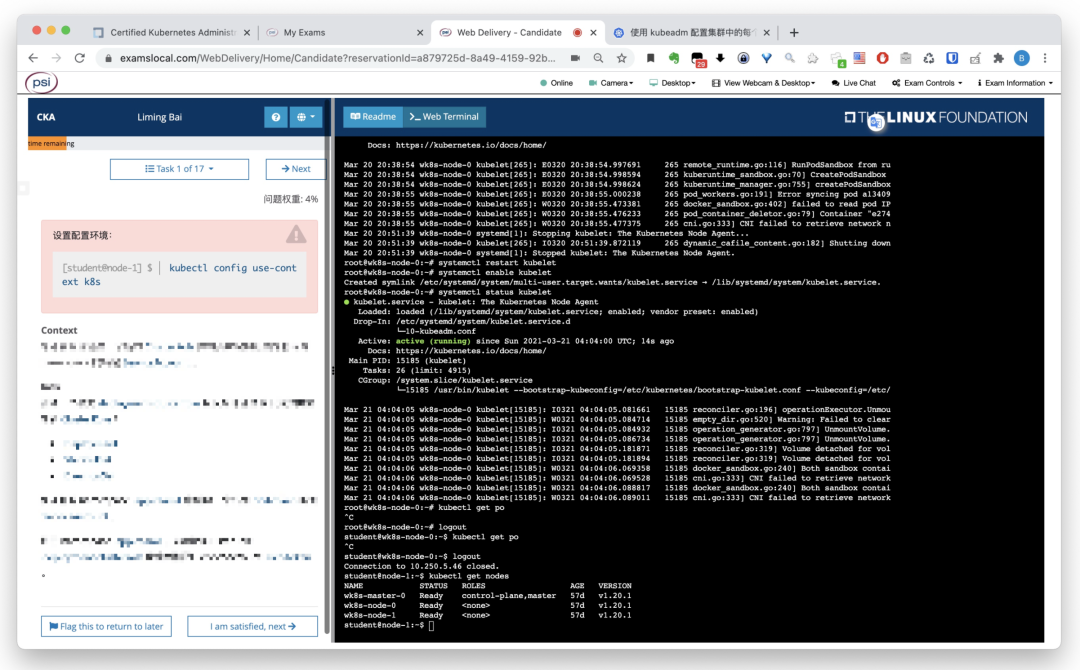Go to the Next task

click(295, 169)
